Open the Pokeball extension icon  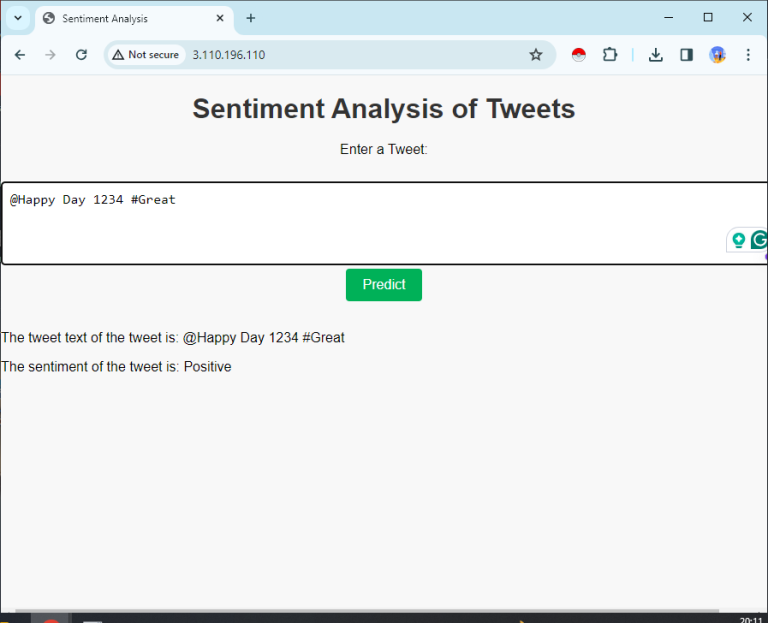[x=578, y=55]
